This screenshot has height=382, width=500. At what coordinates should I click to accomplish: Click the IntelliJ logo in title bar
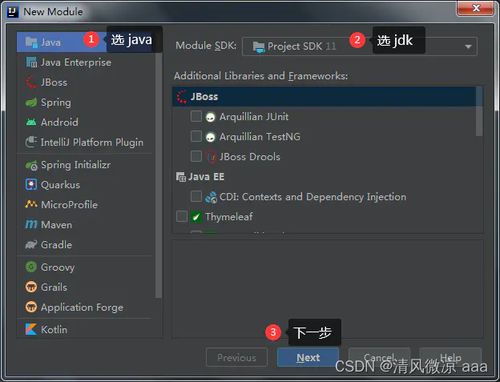[x=13, y=12]
